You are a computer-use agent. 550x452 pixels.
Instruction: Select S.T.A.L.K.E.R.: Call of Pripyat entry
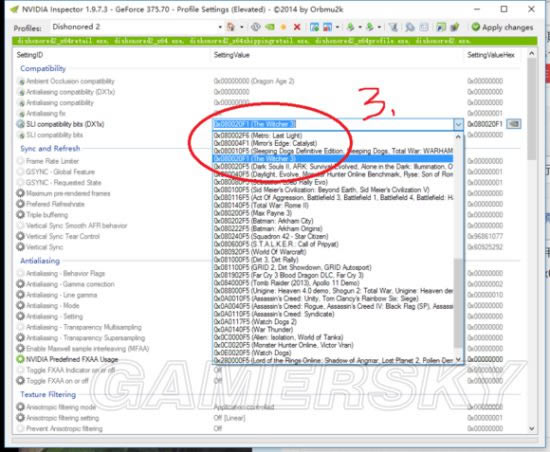tap(276, 244)
